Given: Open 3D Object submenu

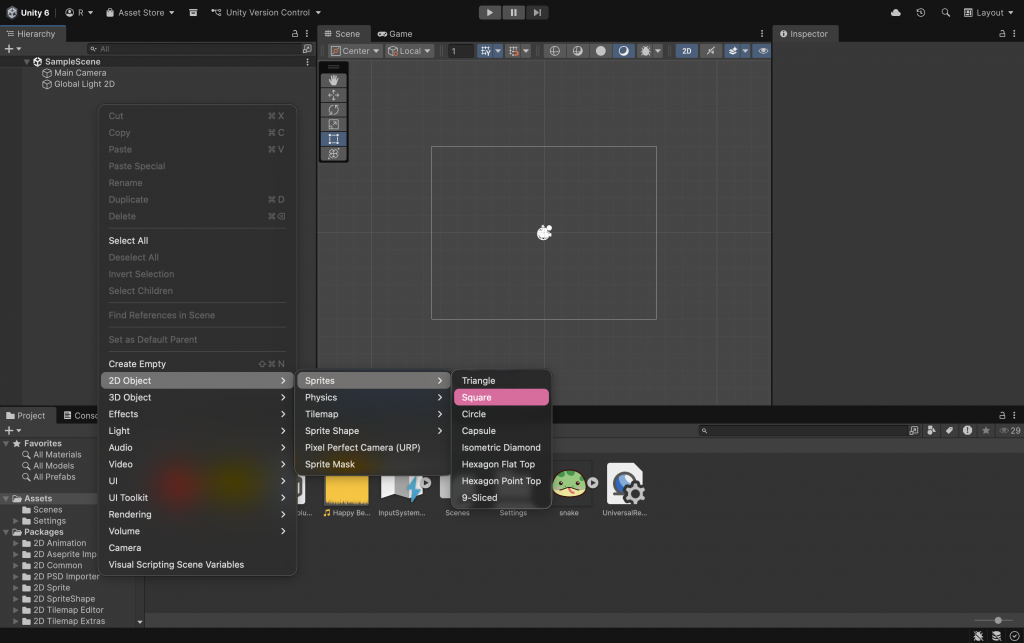Looking at the screenshot, I should click(x=197, y=397).
